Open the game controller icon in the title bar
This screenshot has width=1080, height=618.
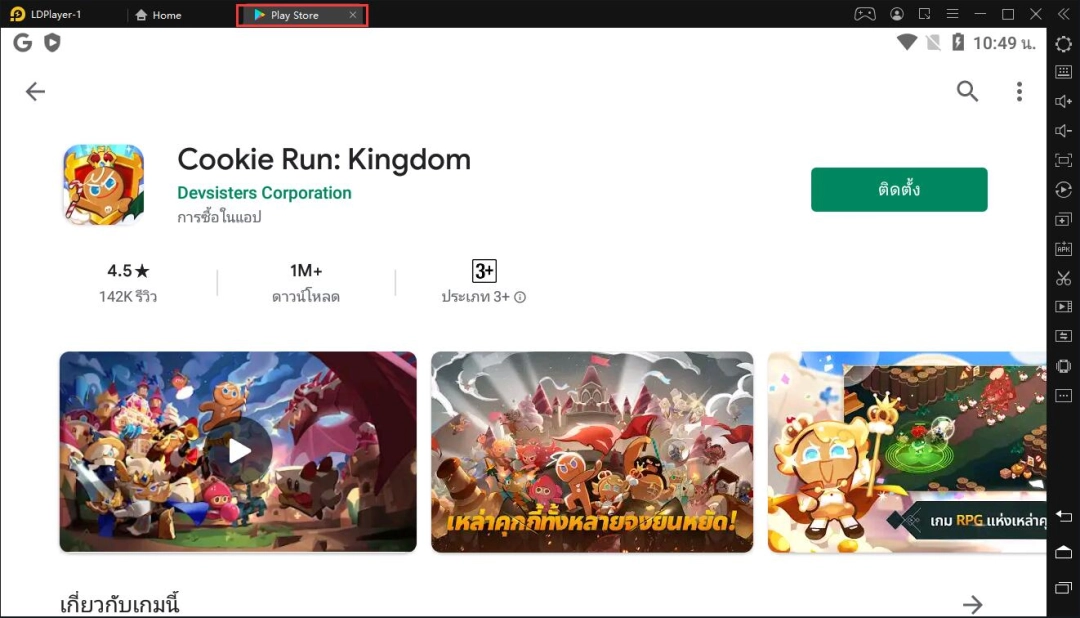(x=864, y=14)
